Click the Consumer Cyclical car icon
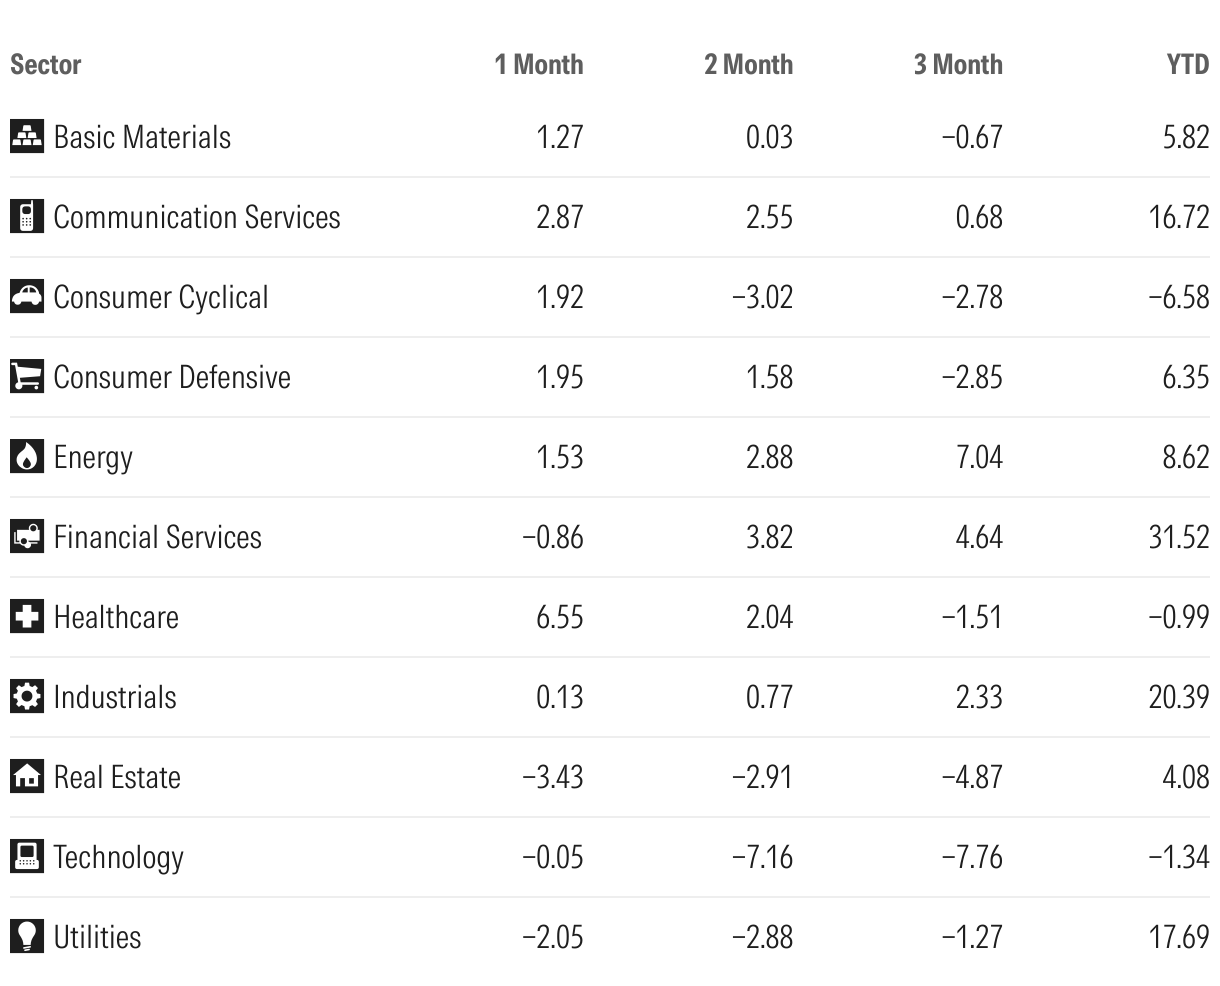The image size is (1220, 986). pyautogui.click(x=27, y=297)
